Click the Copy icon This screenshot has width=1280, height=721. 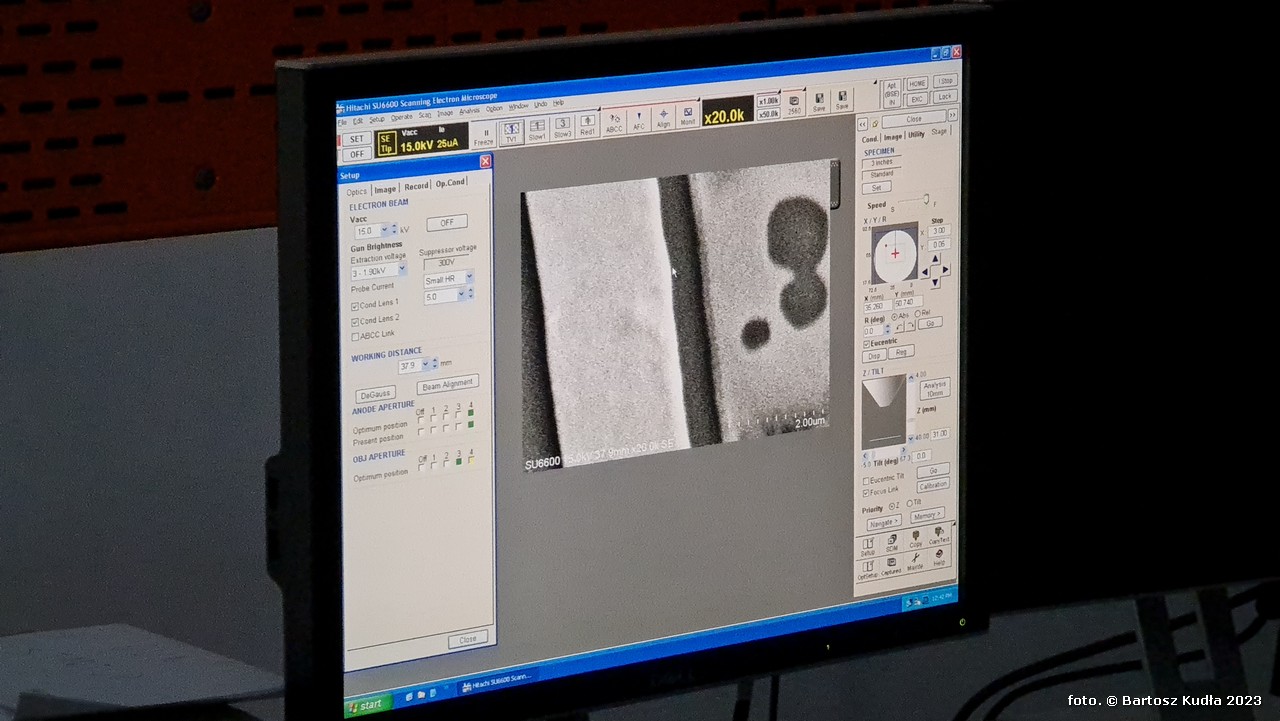(915, 539)
